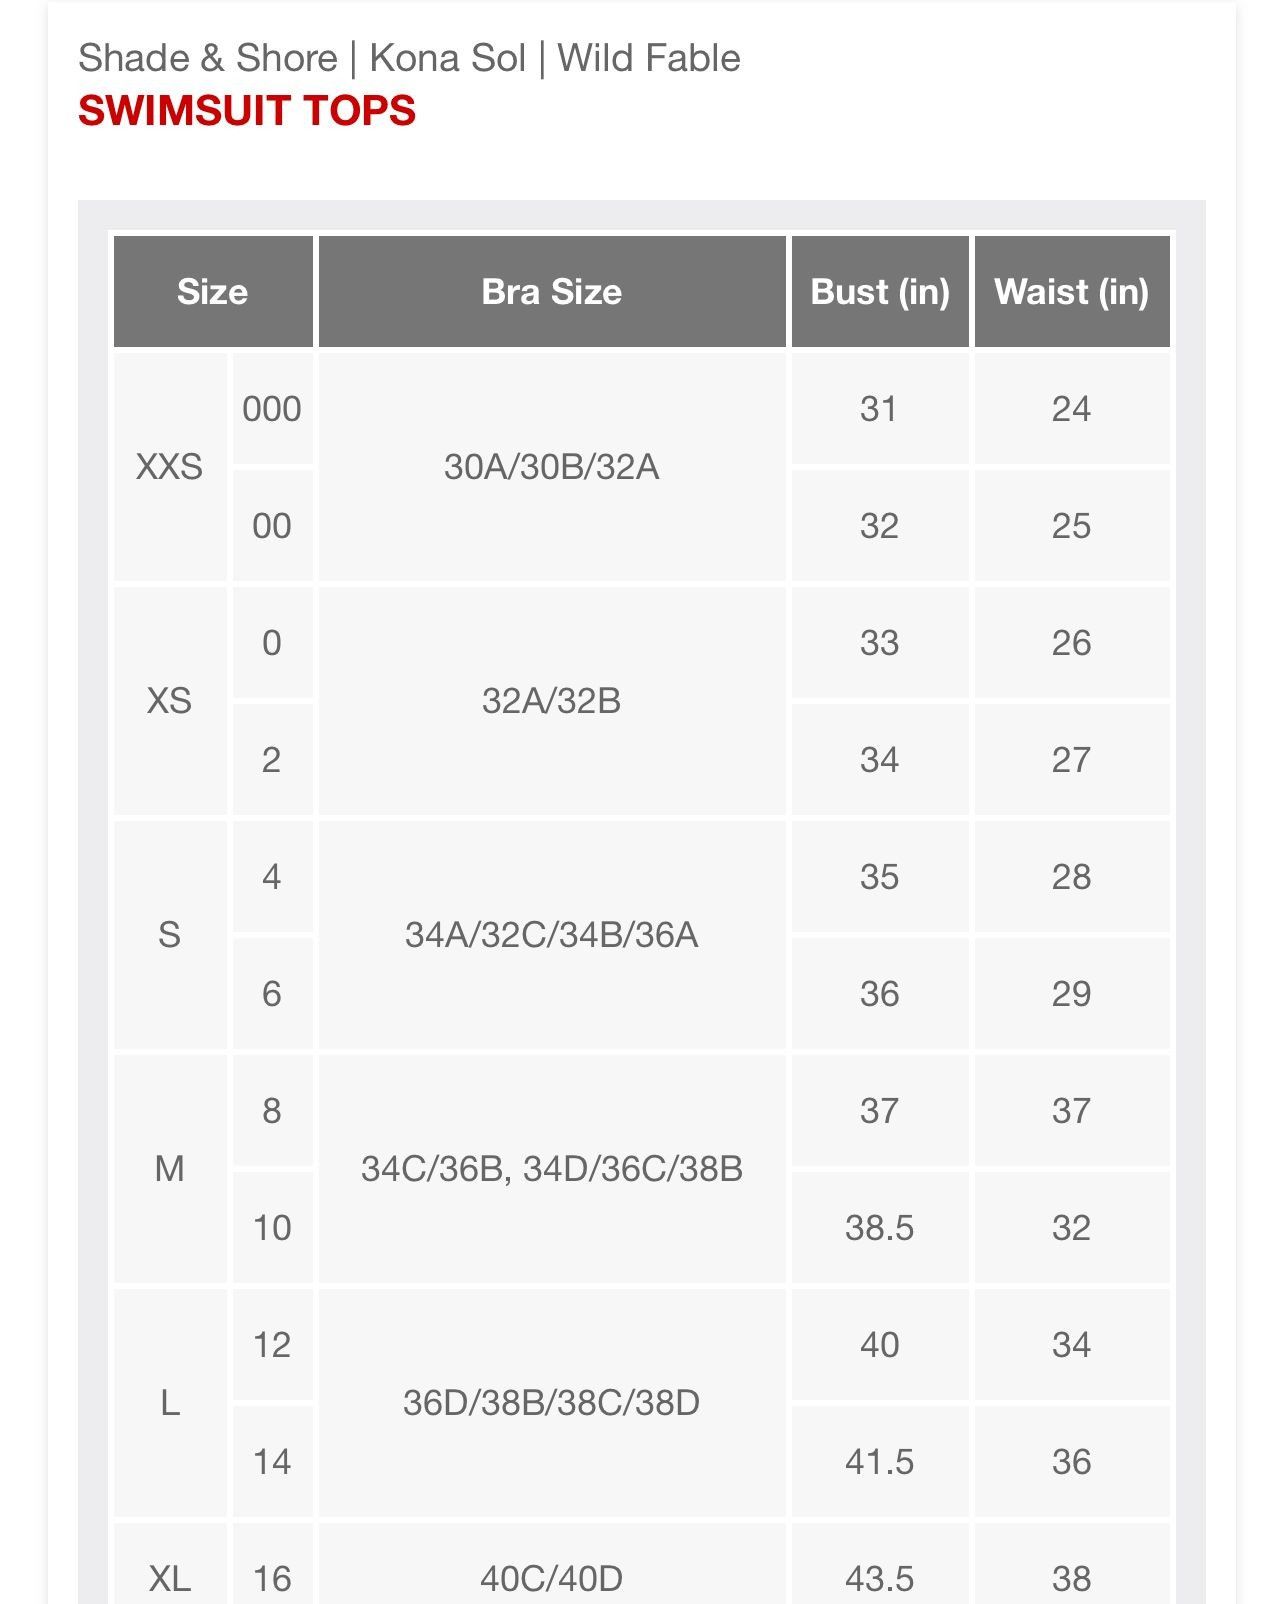Click the Waist (in) column header

[x=1072, y=292]
